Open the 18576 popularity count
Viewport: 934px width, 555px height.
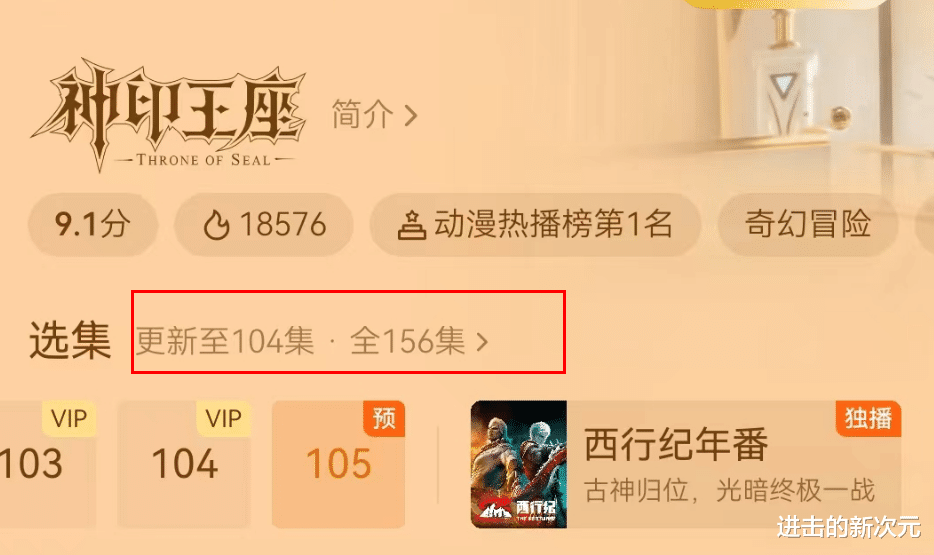click(283, 225)
